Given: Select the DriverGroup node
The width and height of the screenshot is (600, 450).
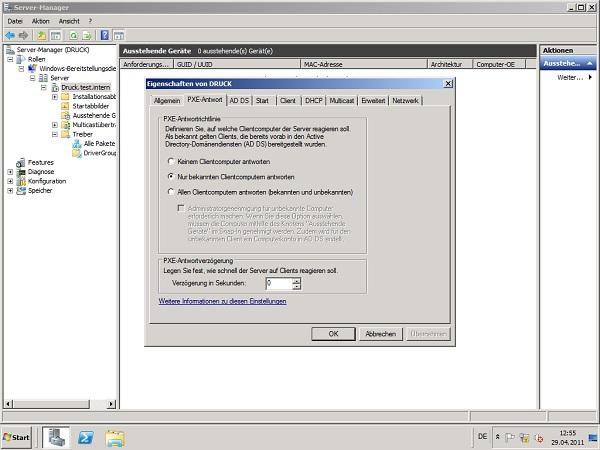Looking at the screenshot, I should click(100, 153).
